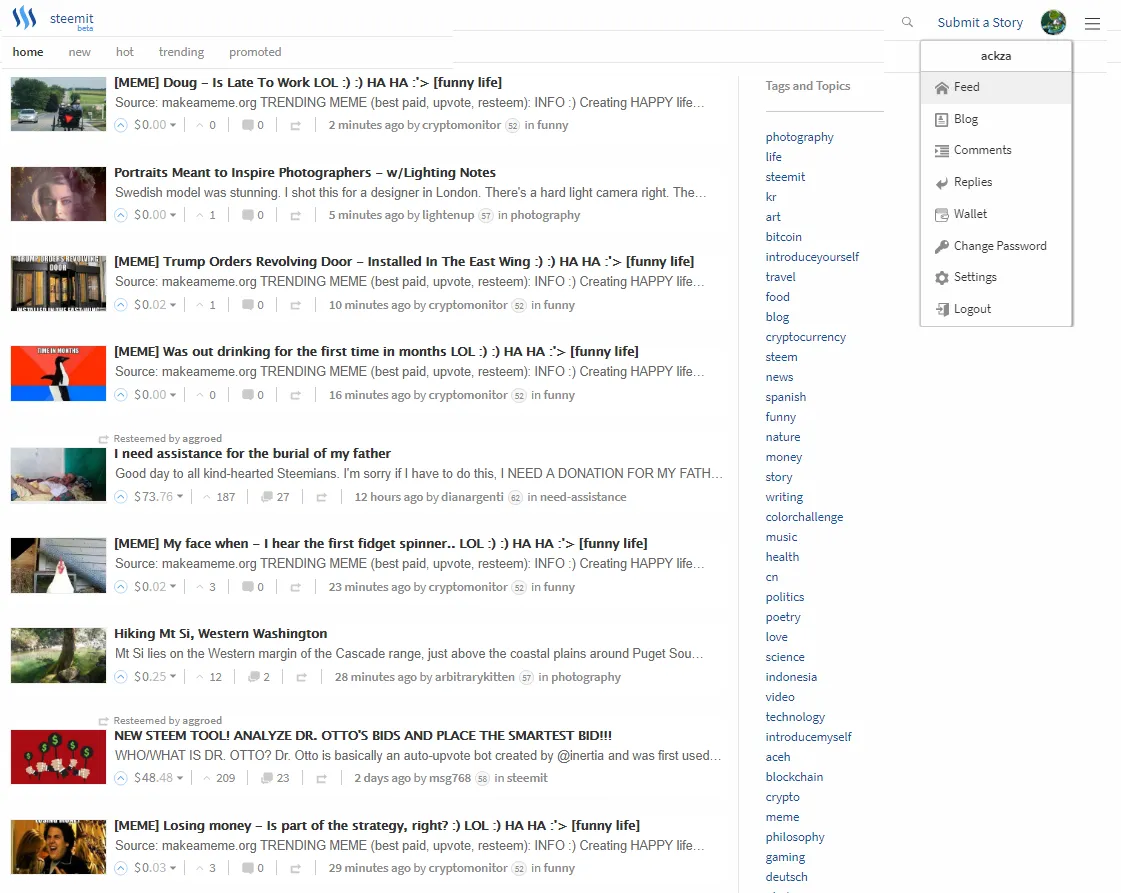Switch to the trending tab
The image size is (1121, 893).
point(181,52)
